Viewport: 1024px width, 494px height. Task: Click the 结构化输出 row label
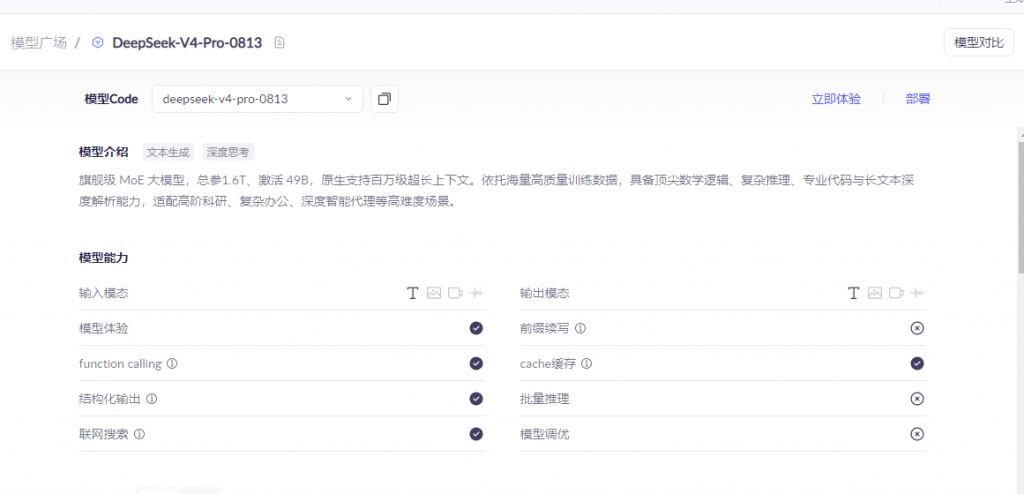[x=110, y=399]
